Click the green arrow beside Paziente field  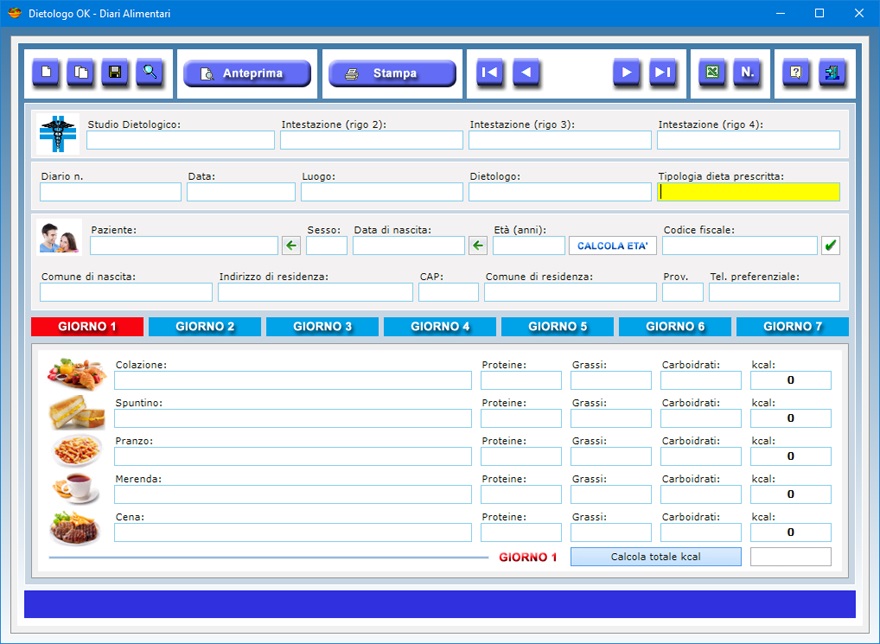tap(291, 245)
